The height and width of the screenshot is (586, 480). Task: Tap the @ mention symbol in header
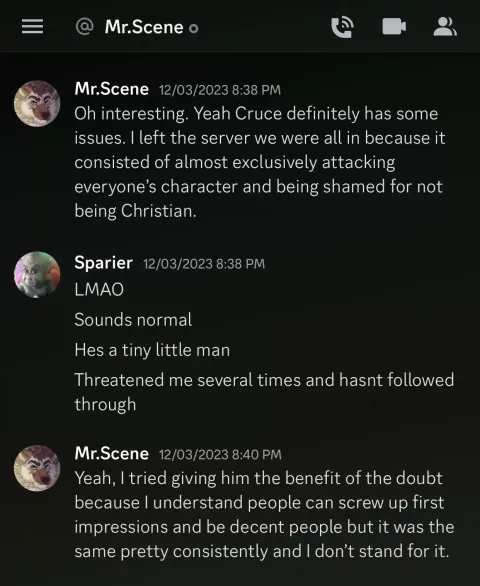(84, 27)
